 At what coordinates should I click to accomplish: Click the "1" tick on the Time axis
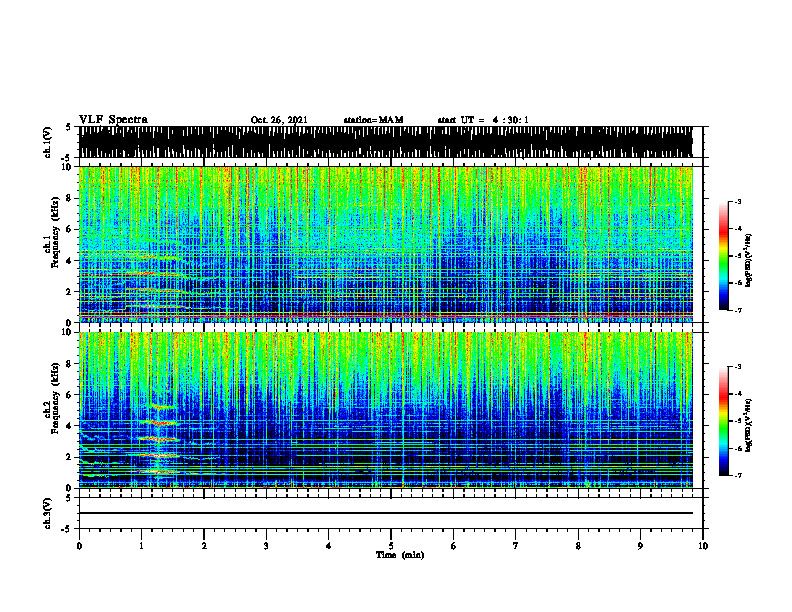tap(142, 546)
